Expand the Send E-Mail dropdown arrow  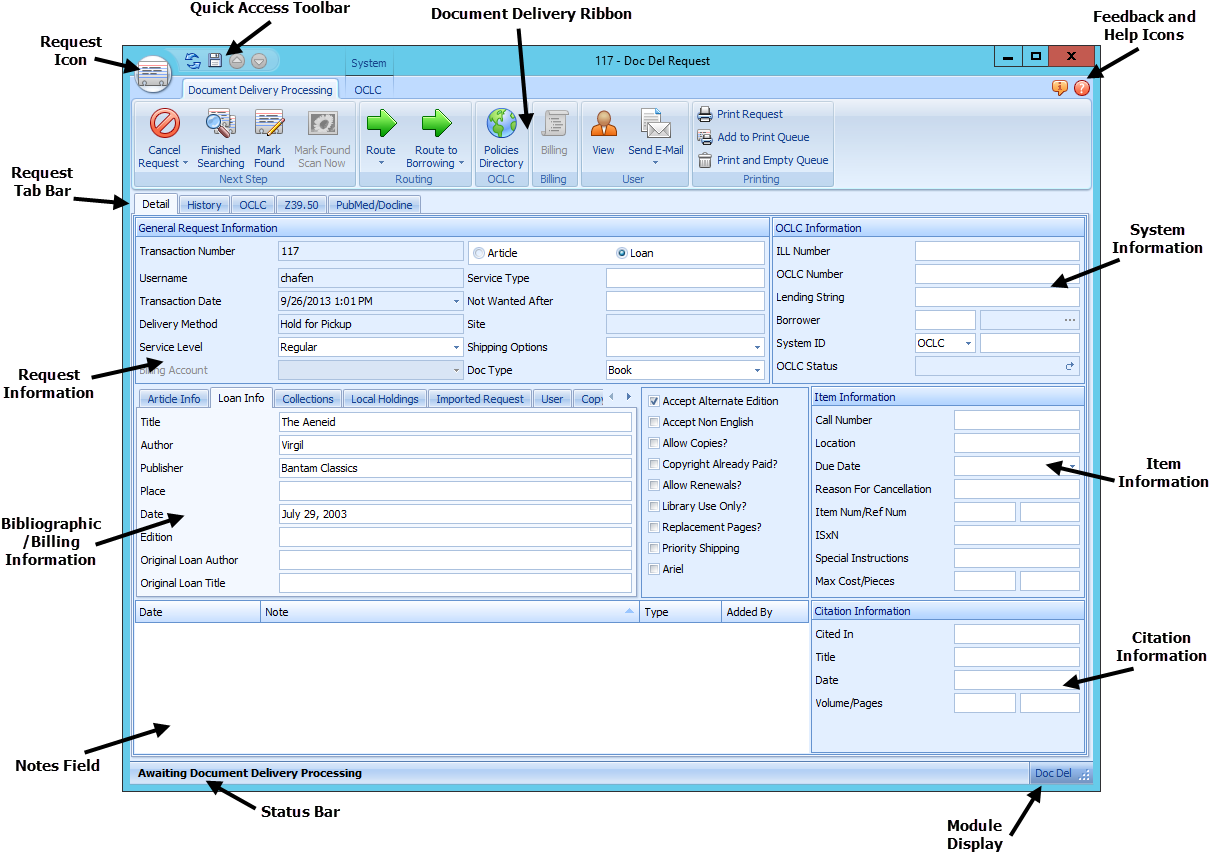pos(656,163)
